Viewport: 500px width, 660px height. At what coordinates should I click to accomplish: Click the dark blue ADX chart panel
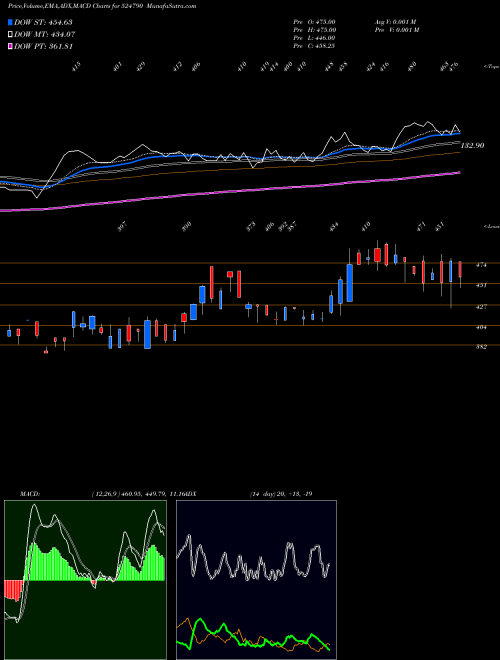256,580
